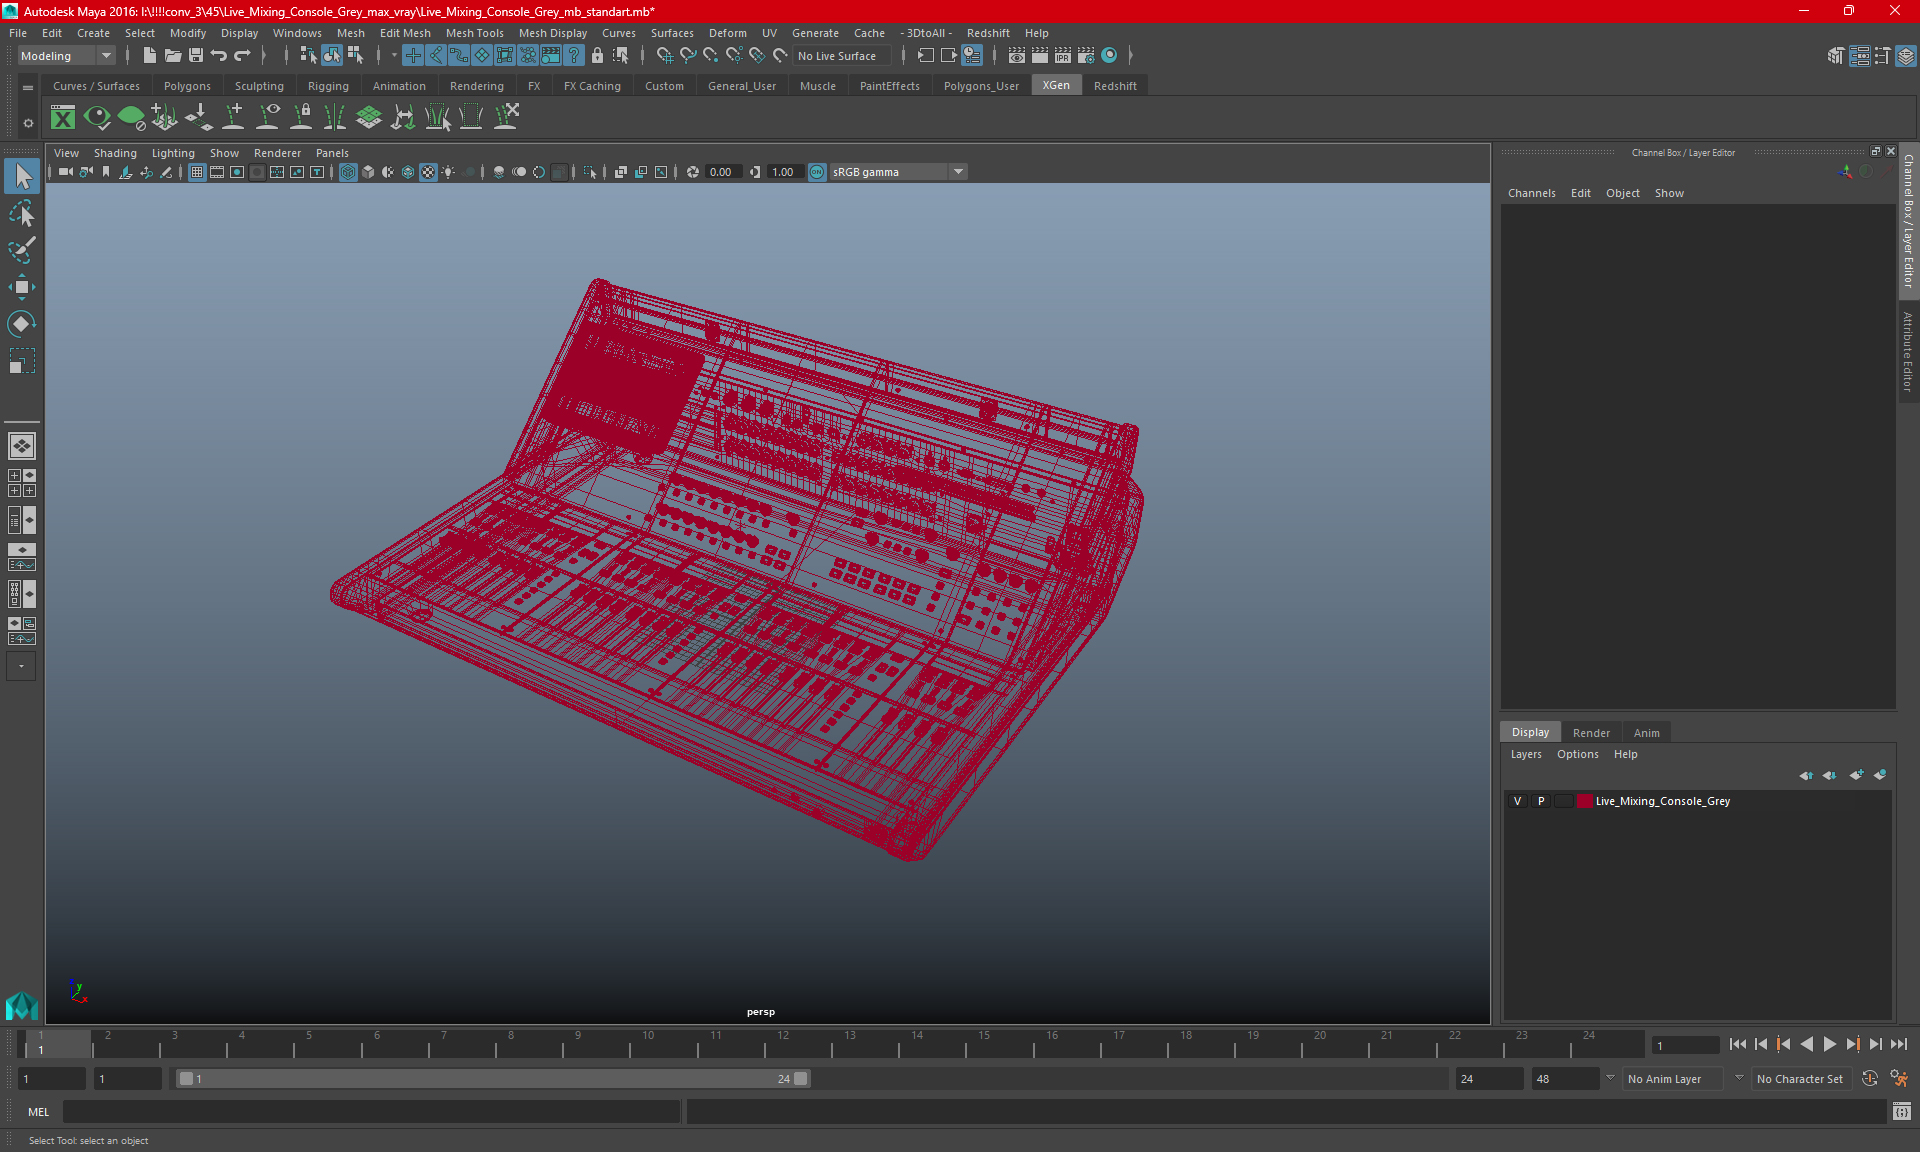1920x1152 pixels.
Task: Click the layer color swatch for Live_Mixing_Console_Grey
Action: (1585, 801)
